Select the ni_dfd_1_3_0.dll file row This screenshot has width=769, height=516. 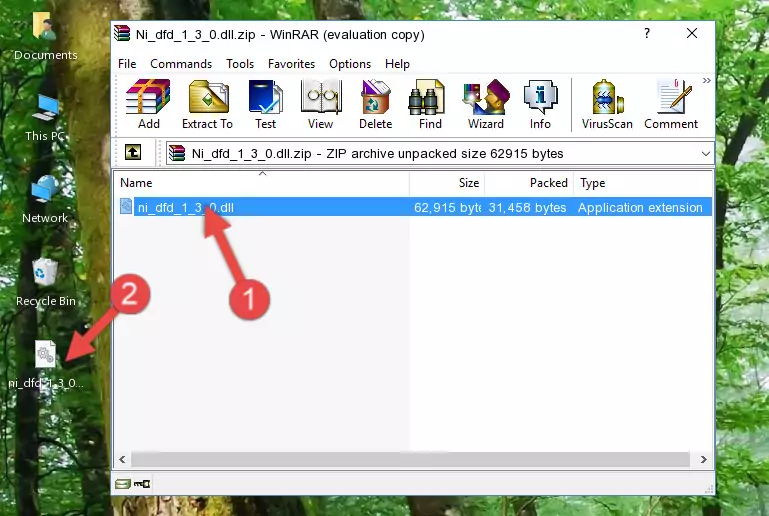(413, 207)
